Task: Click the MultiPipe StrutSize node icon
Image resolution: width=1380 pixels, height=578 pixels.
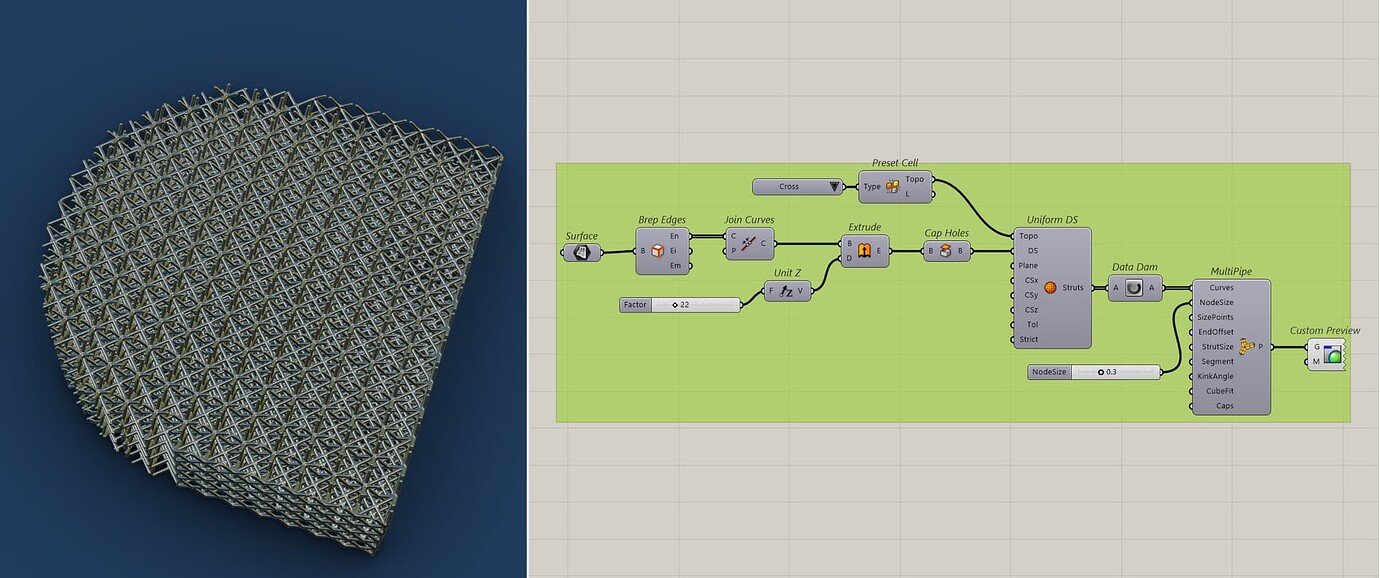Action: pos(1246,347)
